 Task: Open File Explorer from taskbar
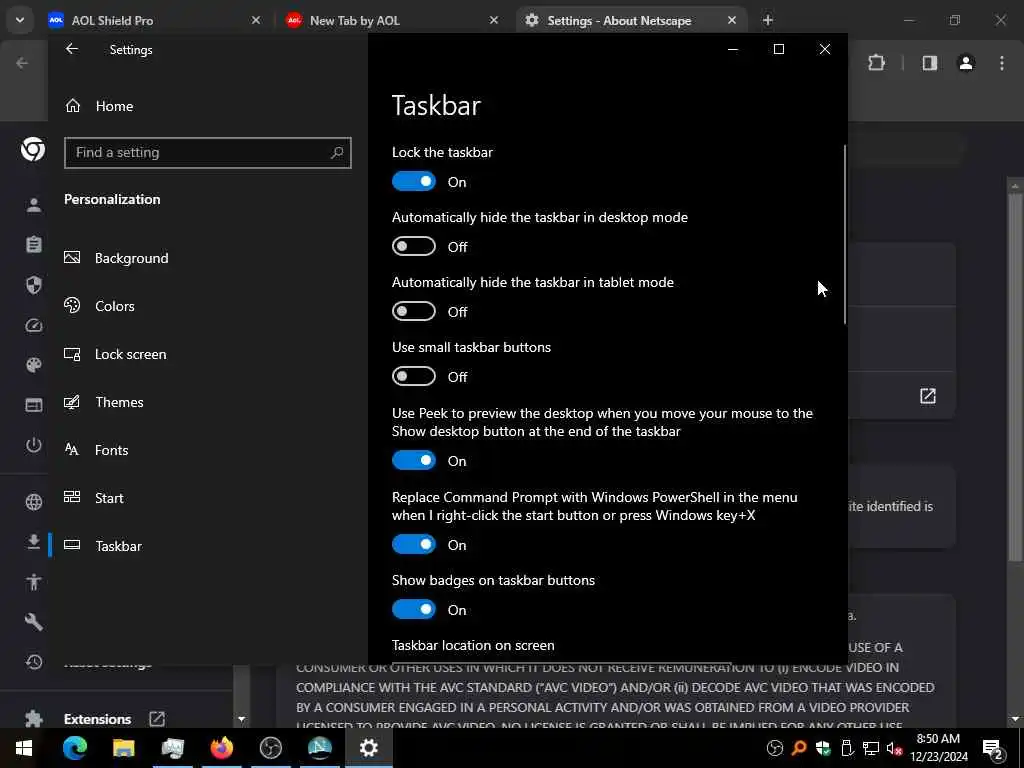123,748
